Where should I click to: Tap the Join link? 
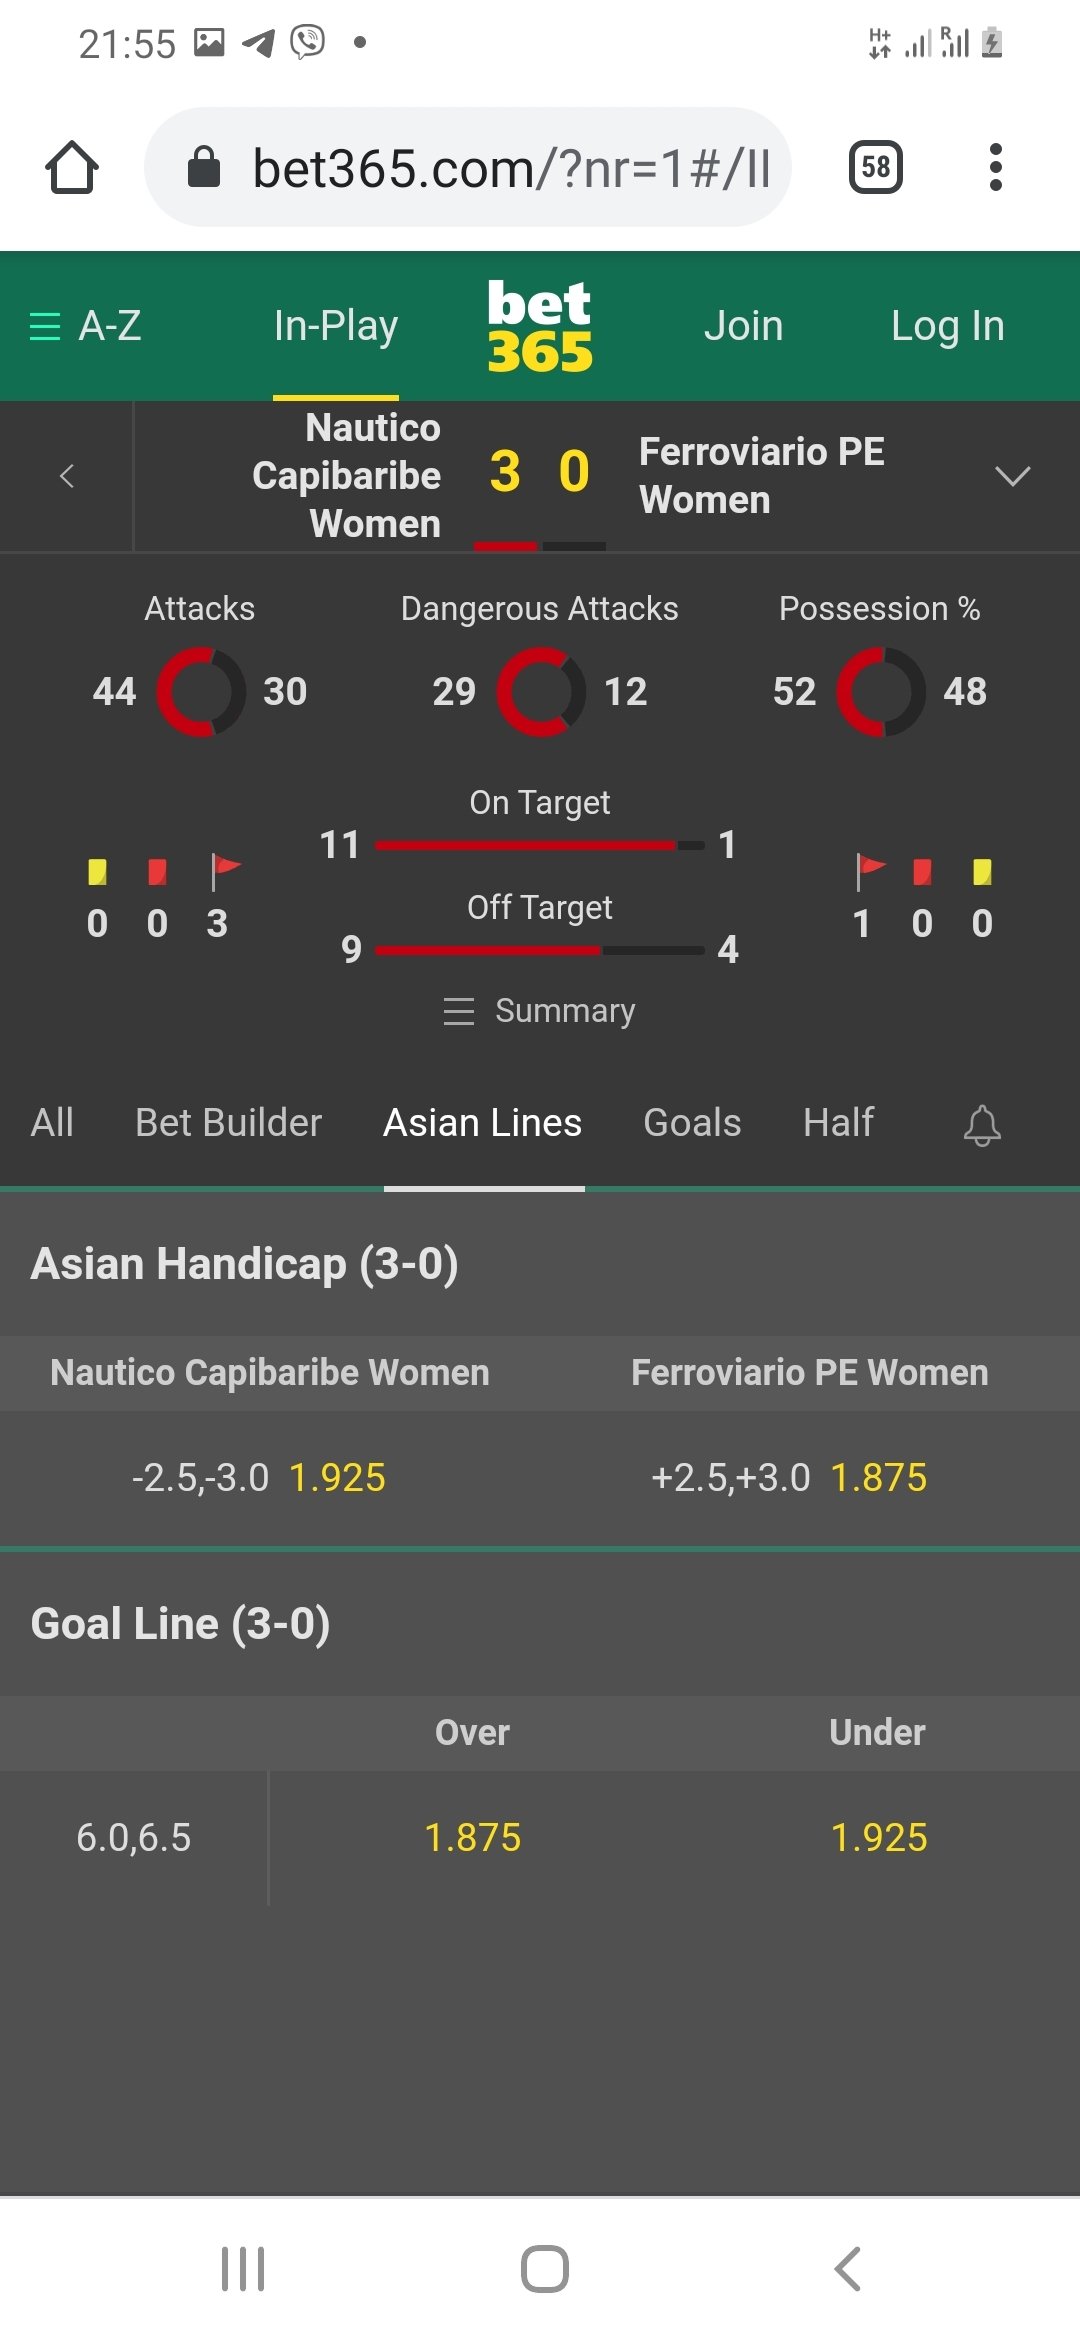pyautogui.click(x=743, y=326)
